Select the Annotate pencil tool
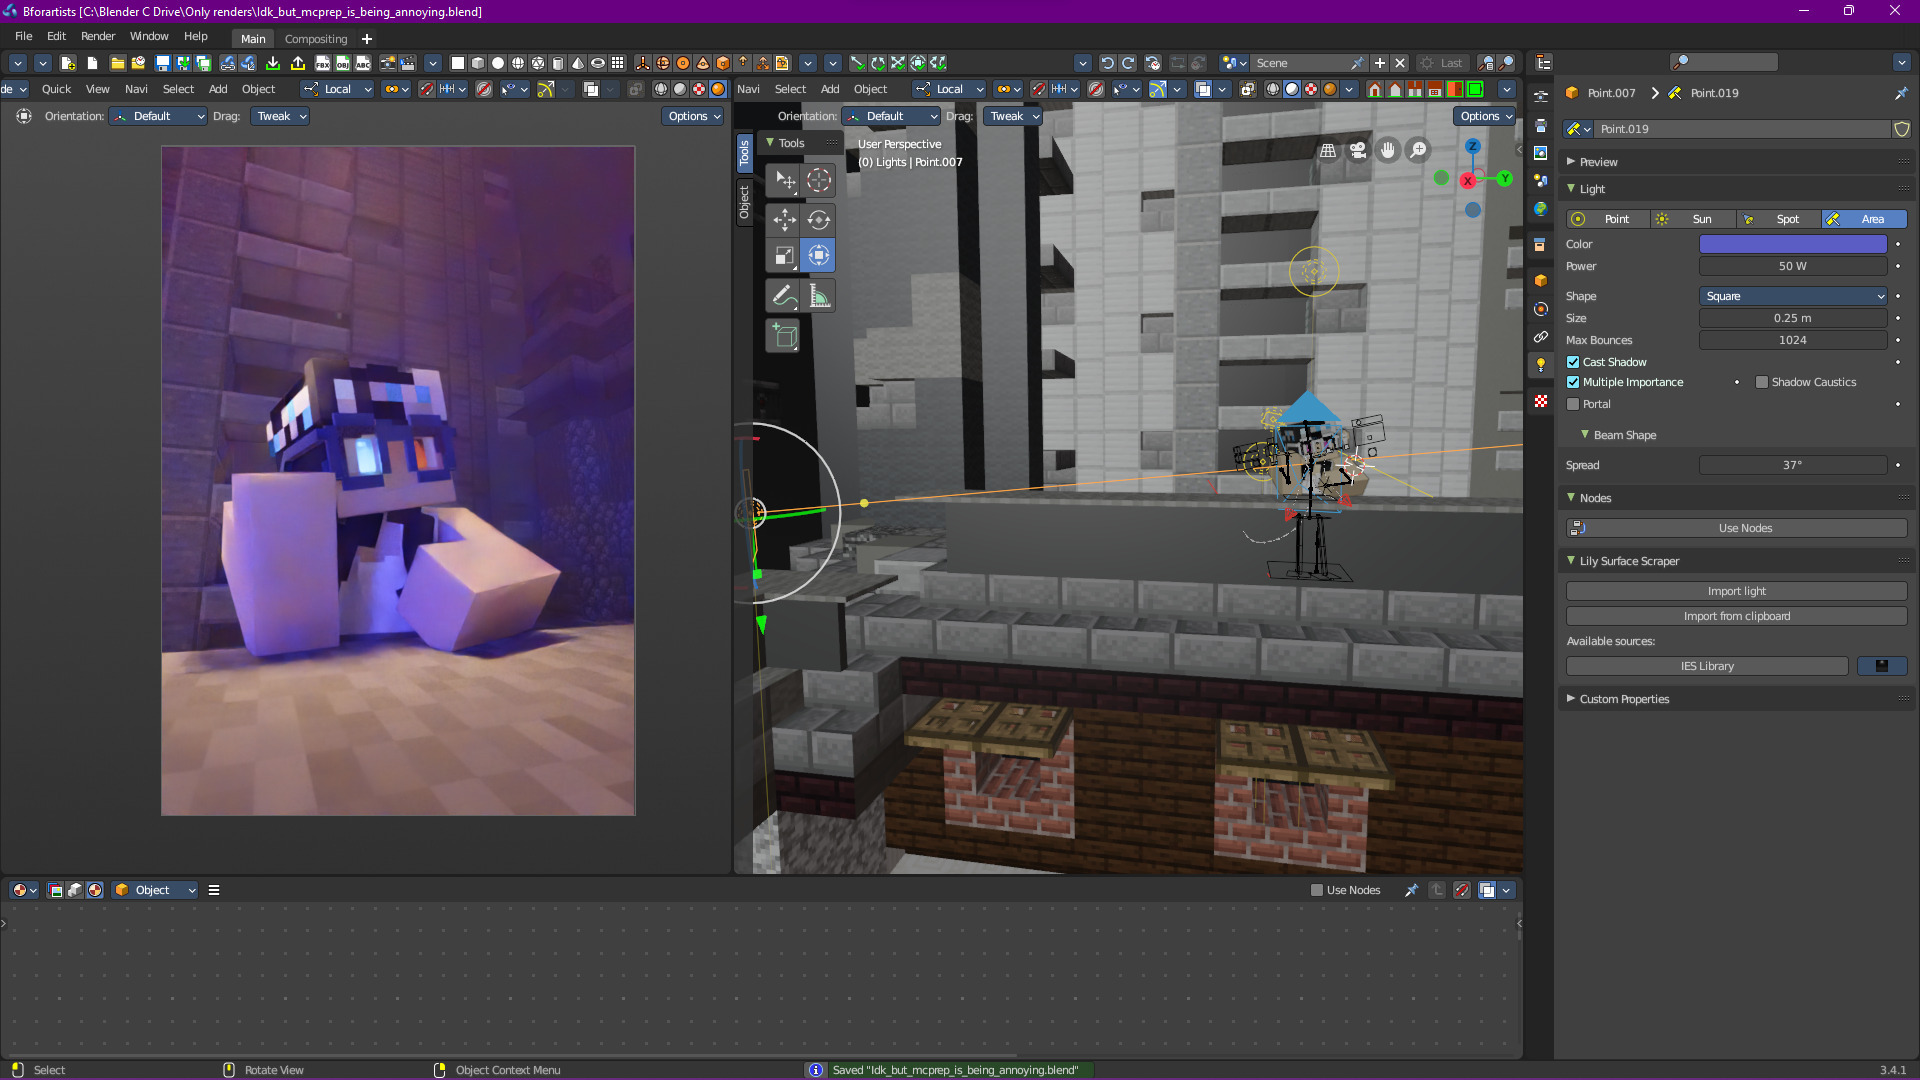 click(x=784, y=296)
